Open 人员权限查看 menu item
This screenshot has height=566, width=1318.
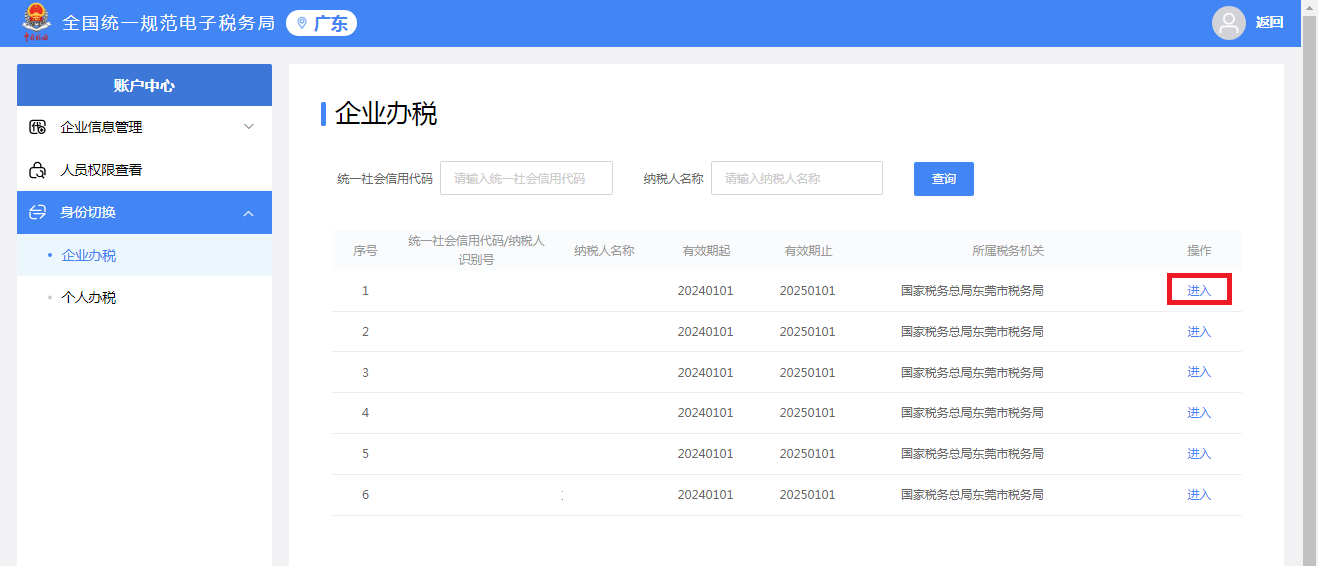(x=144, y=170)
